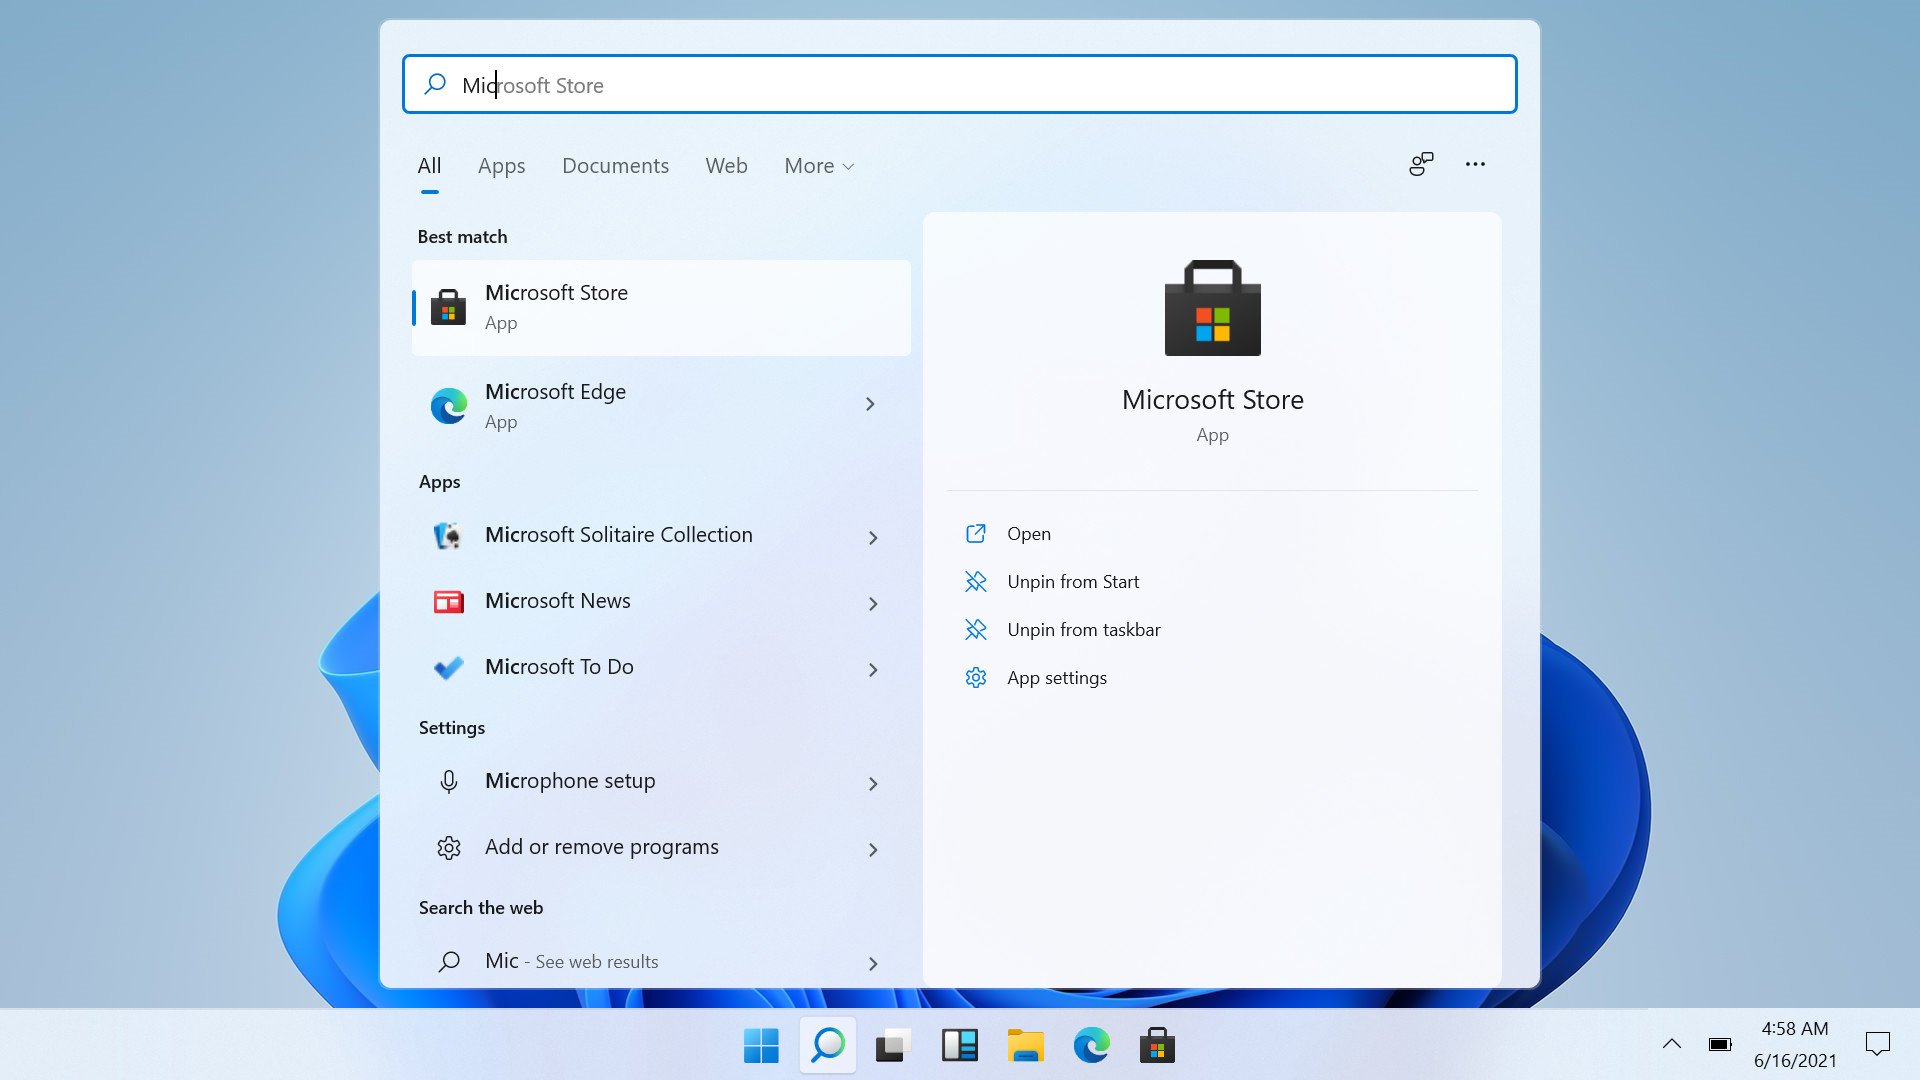Click the Documents search filter tab
This screenshot has width=1920, height=1080.
(x=615, y=166)
